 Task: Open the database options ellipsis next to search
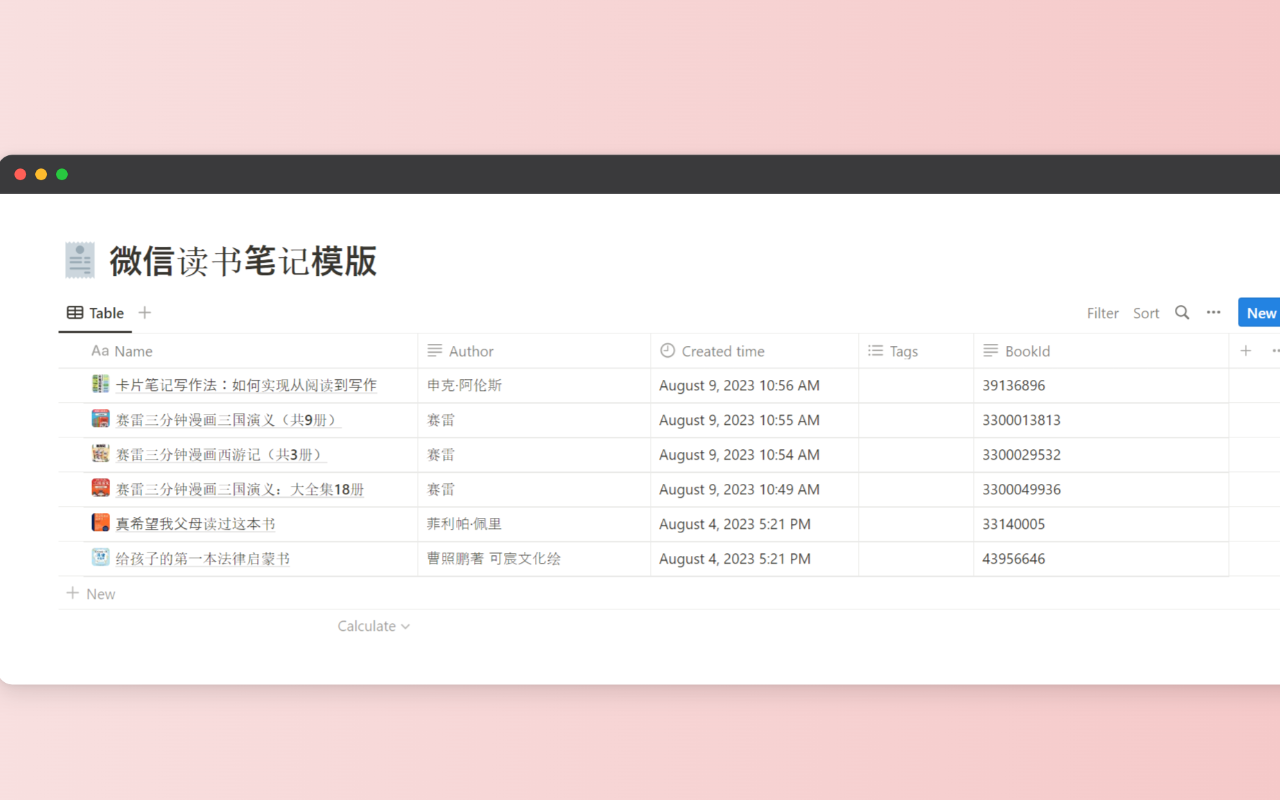click(x=1213, y=313)
